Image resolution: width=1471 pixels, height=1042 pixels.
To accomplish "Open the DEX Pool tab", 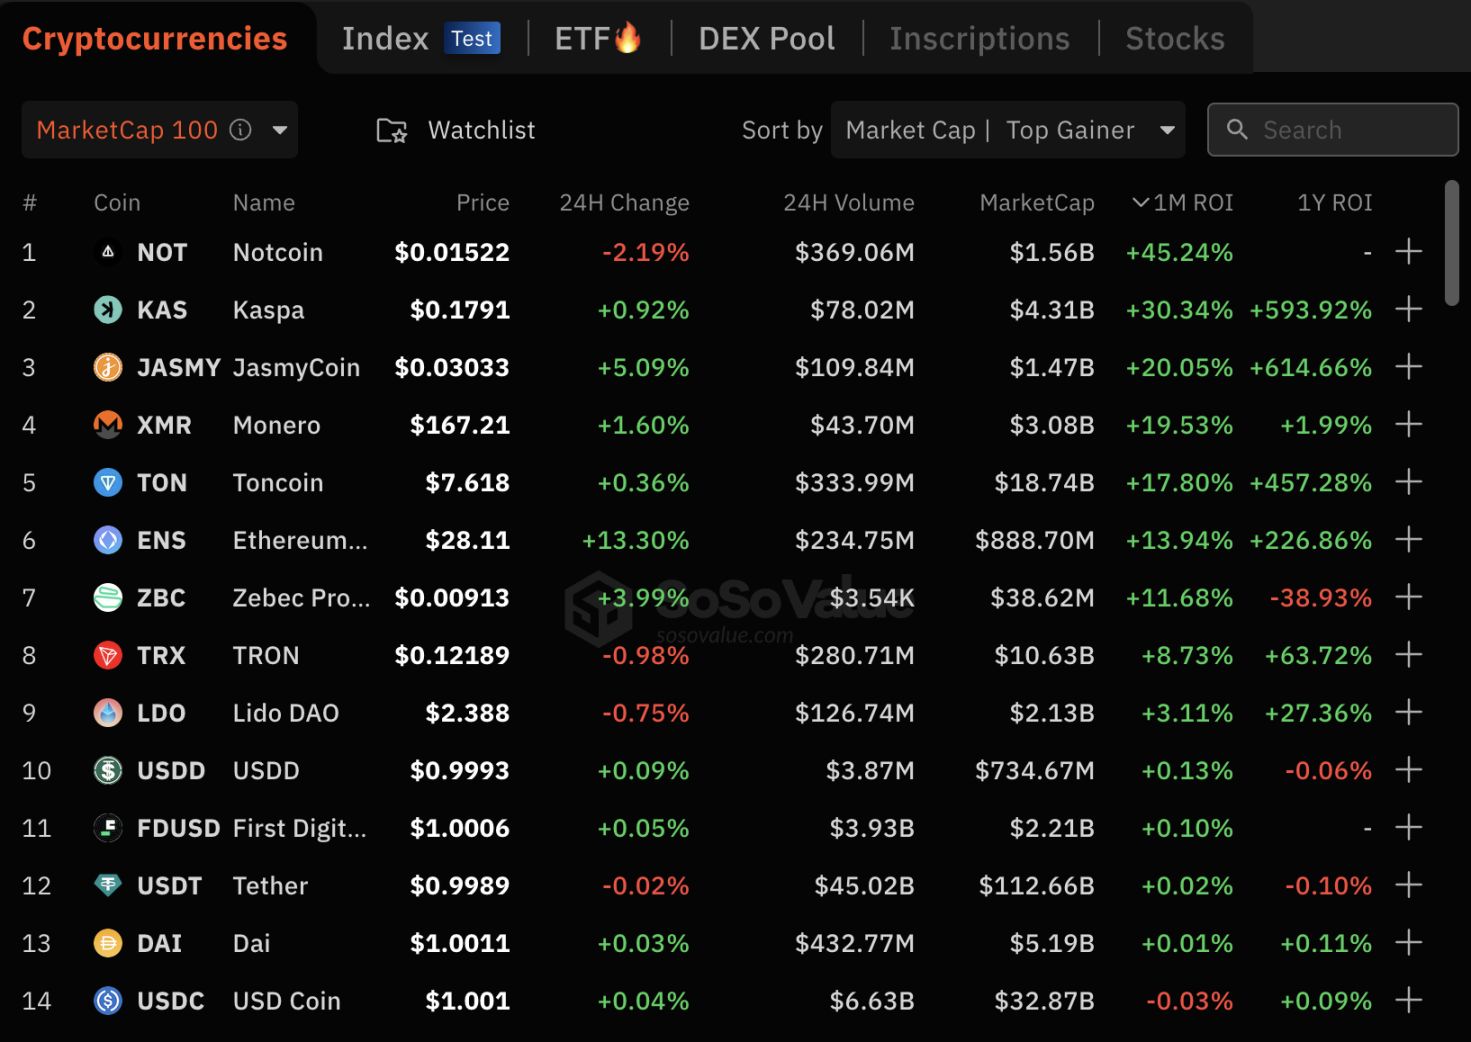I will coord(766,39).
